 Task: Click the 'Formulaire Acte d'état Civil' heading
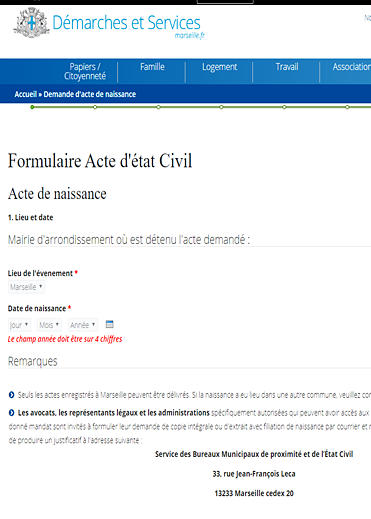(100, 161)
